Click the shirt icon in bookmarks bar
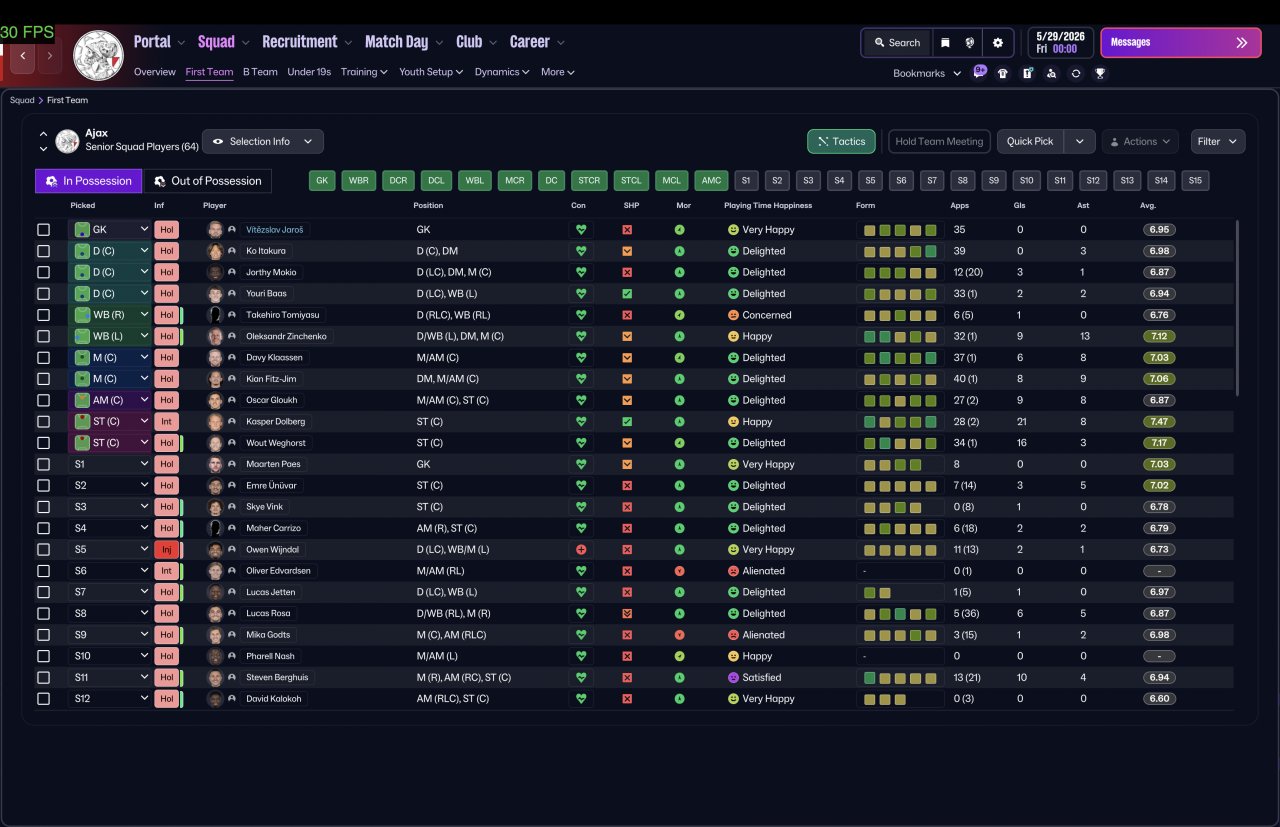 point(1003,73)
